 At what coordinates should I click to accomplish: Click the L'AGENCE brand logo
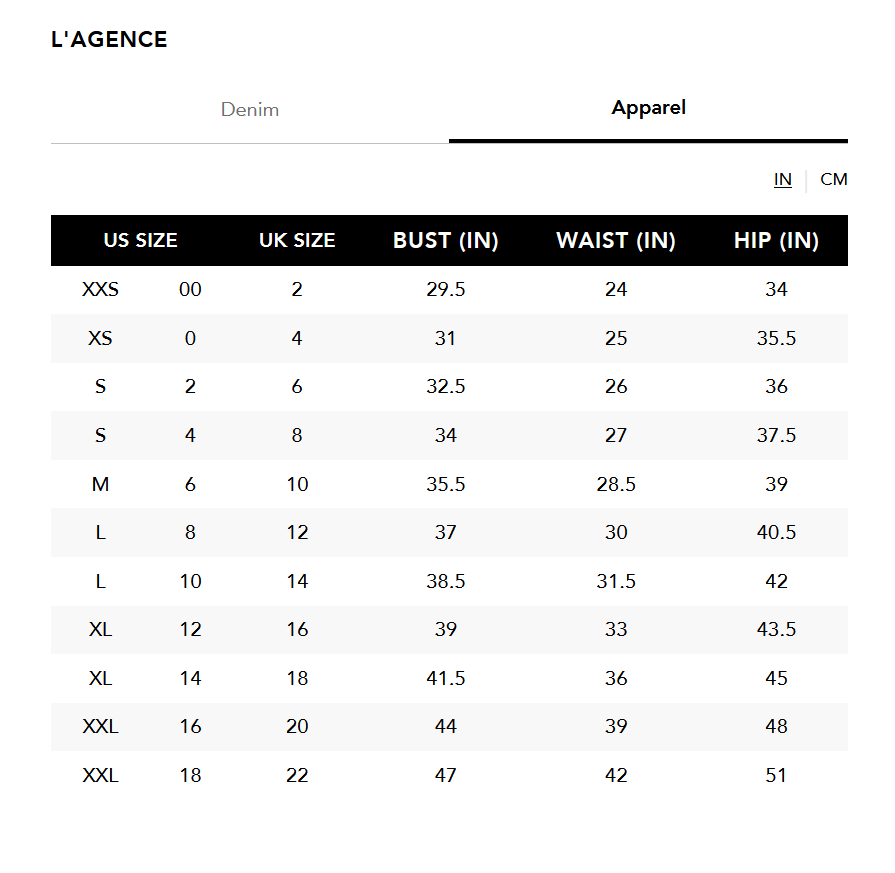point(109,40)
